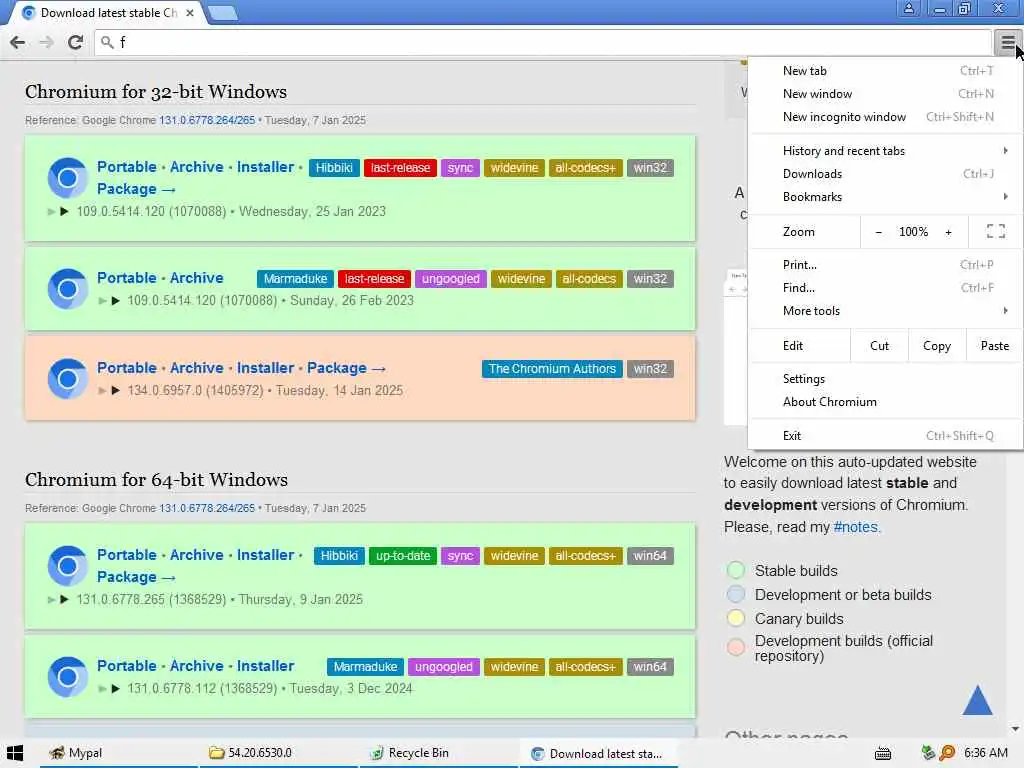
Task: Follow the #notes link
Action: click(856, 527)
